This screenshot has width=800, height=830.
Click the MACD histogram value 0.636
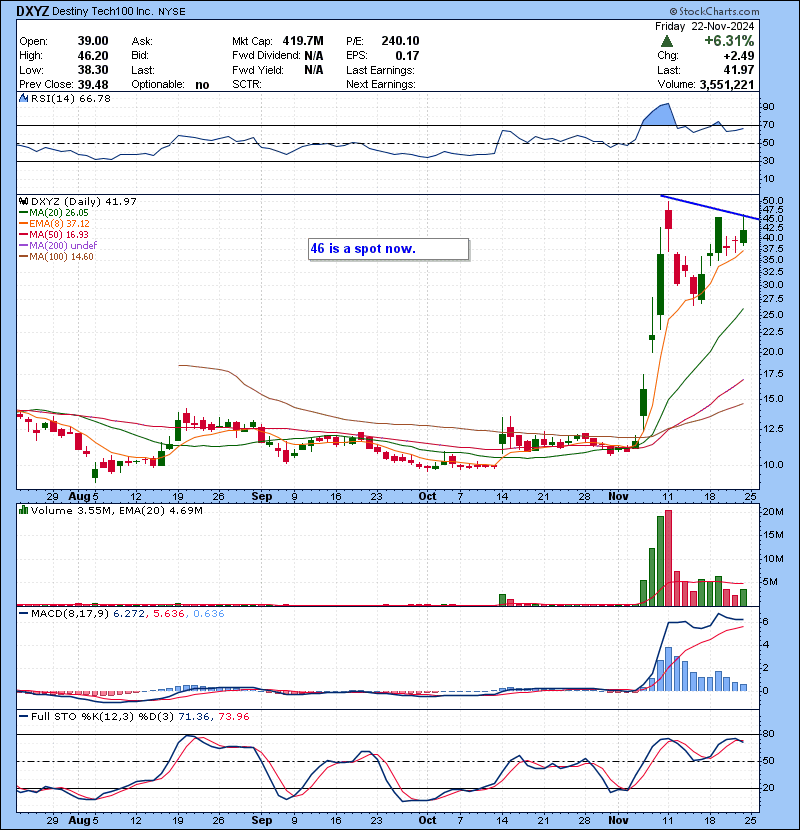click(209, 614)
